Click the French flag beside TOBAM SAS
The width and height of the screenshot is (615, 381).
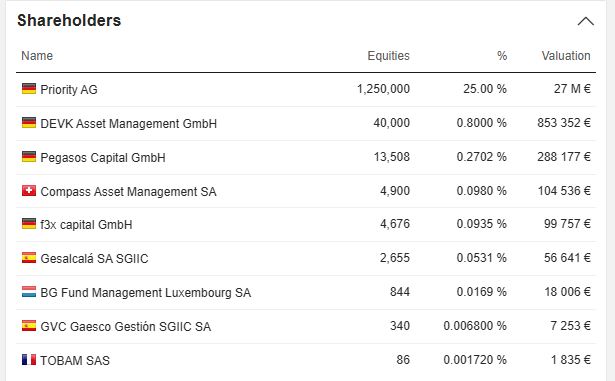click(29, 360)
